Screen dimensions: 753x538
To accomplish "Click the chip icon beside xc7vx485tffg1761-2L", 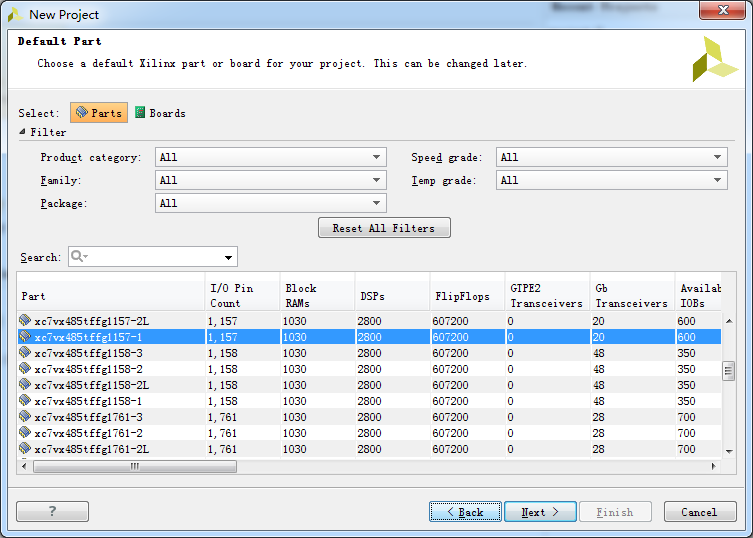I will click(x=25, y=448).
